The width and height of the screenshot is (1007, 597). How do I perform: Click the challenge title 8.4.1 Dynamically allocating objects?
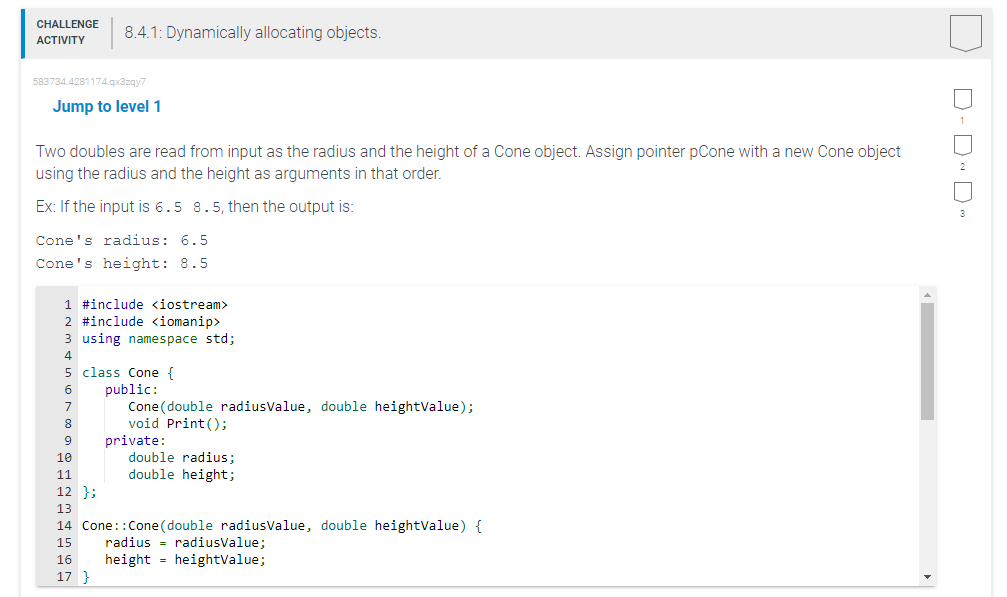[x=253, y=31]
